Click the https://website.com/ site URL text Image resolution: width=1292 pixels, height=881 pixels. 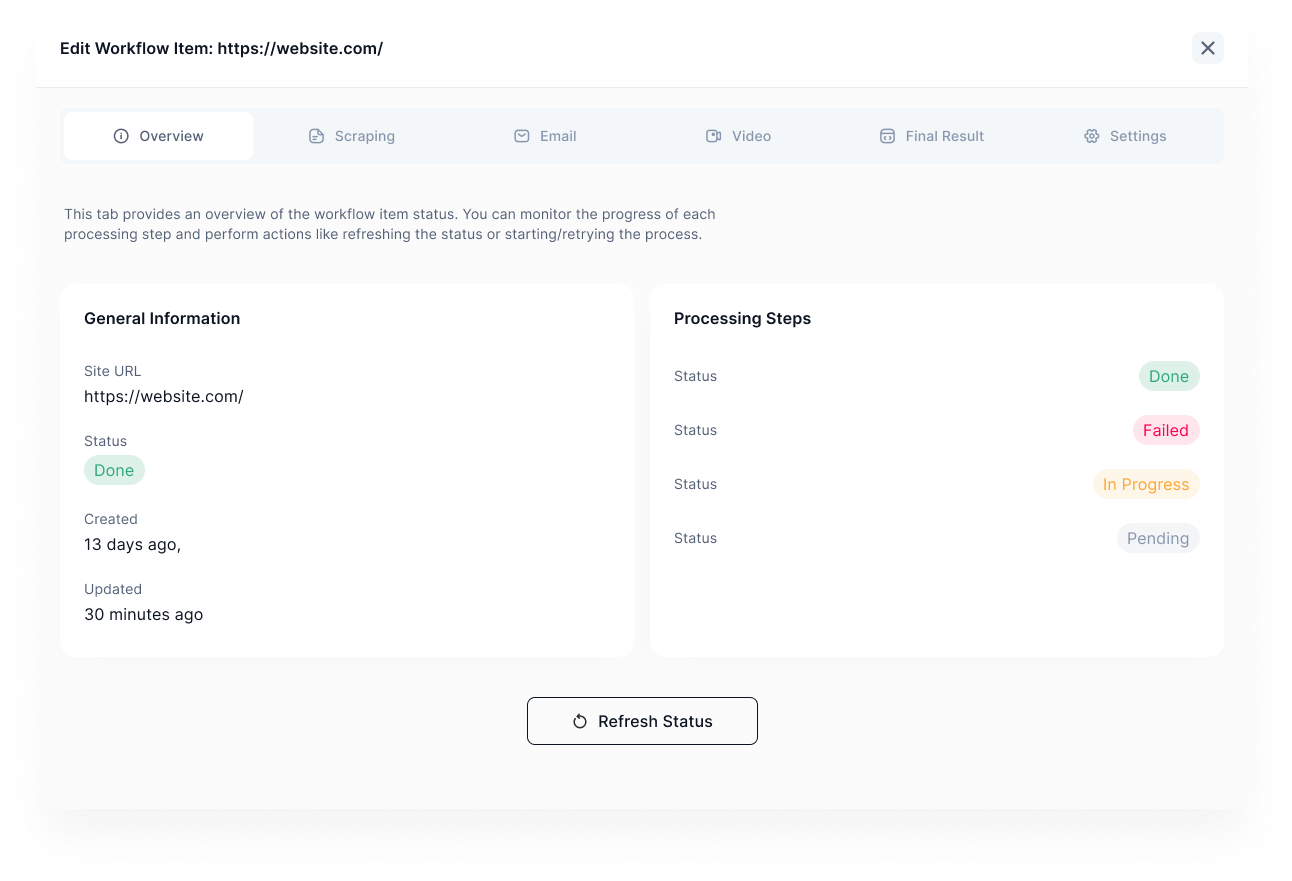point(164,396)
